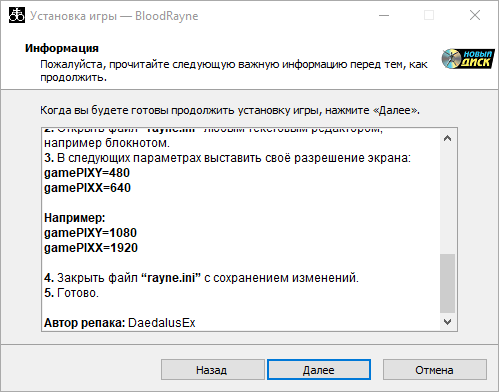Image resolution: width=499 pixels, height=392 pixels.
Task: Click the BloodRayne installer icon in title bar
Action: tap(17, 15)
